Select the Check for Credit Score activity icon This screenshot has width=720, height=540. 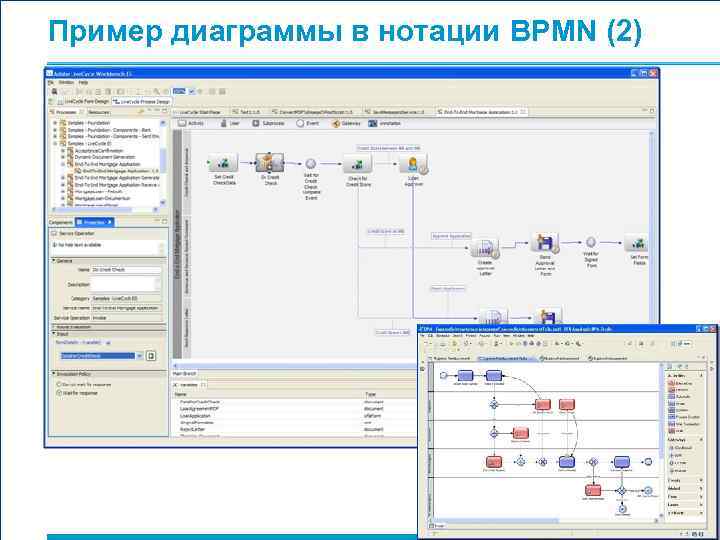358,164
